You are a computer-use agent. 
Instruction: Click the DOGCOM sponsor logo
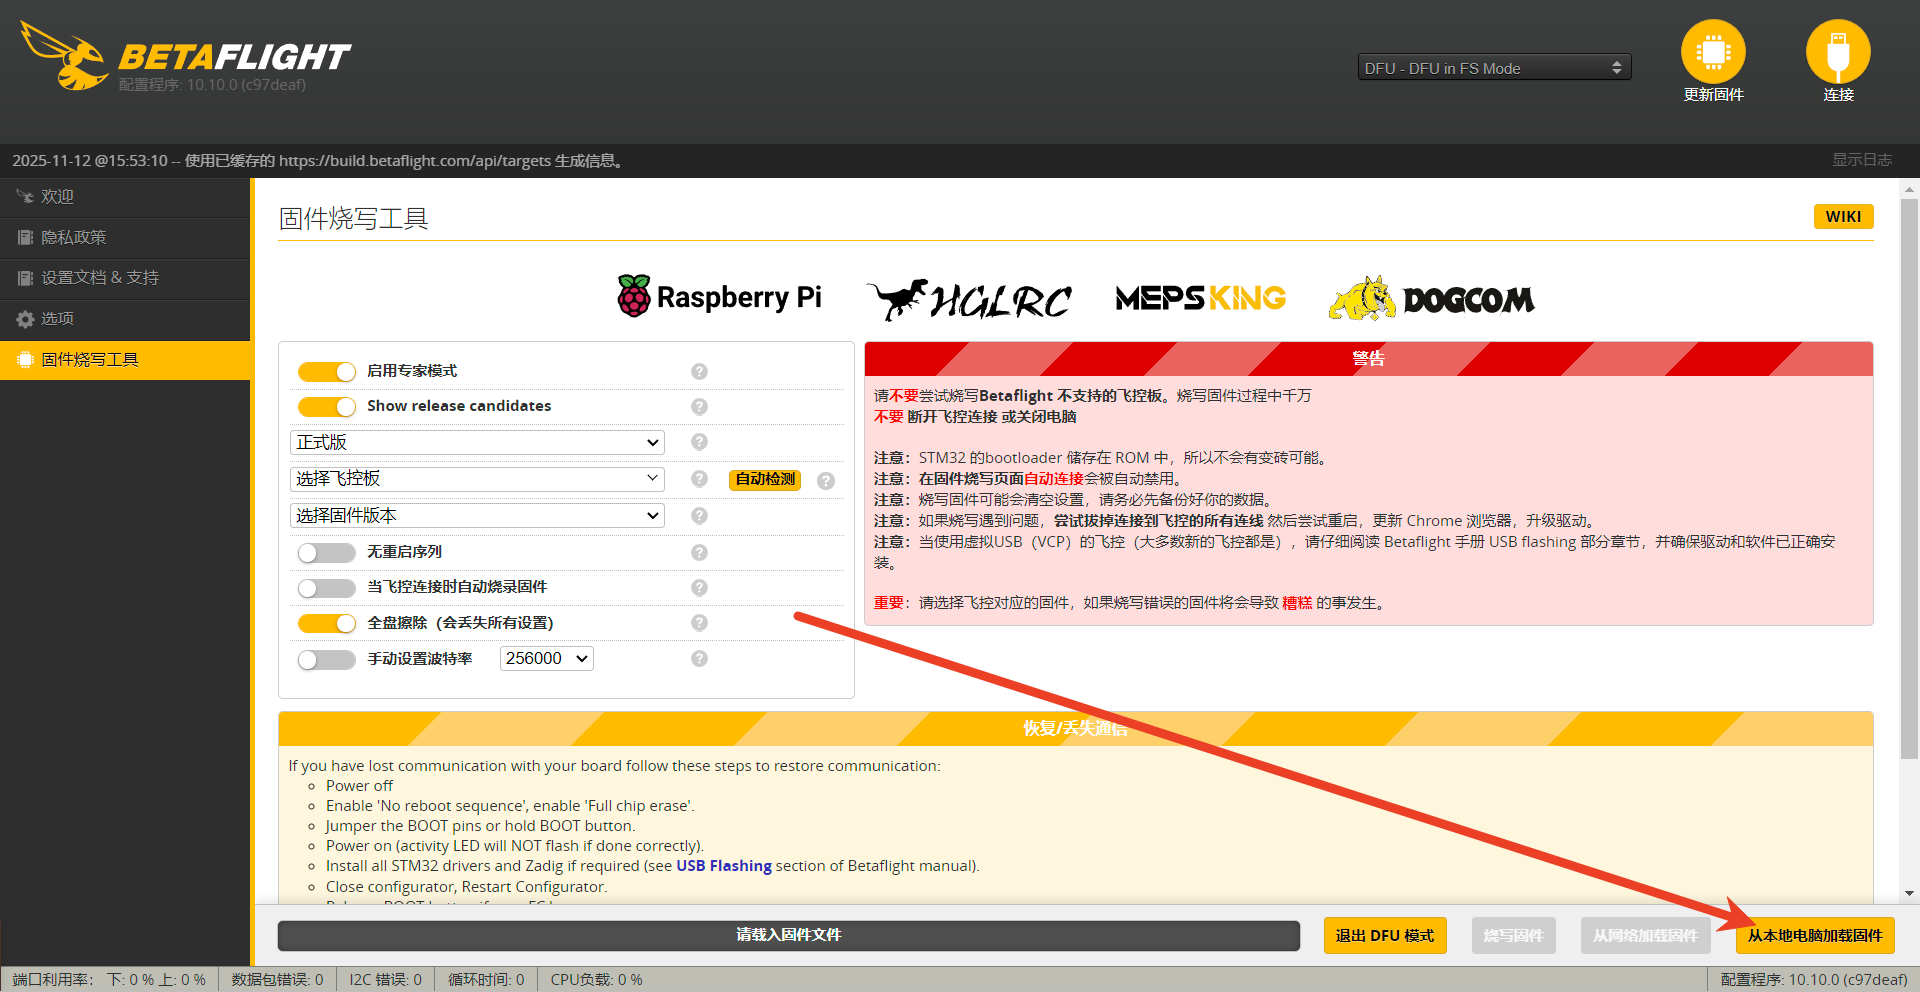[x=1431, y=299]
